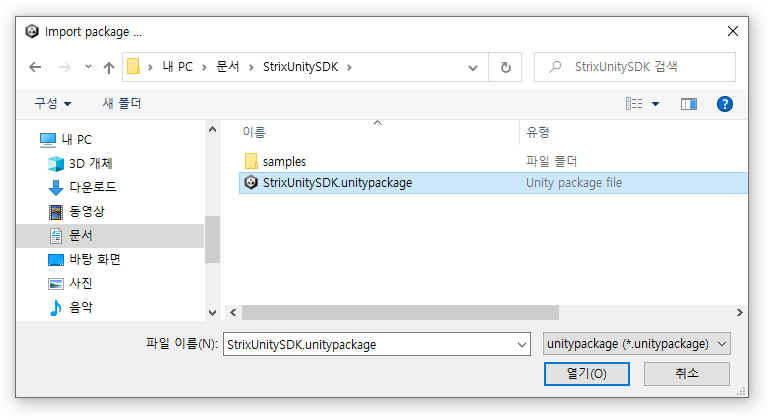Select the samples folder

pos(284,161)
